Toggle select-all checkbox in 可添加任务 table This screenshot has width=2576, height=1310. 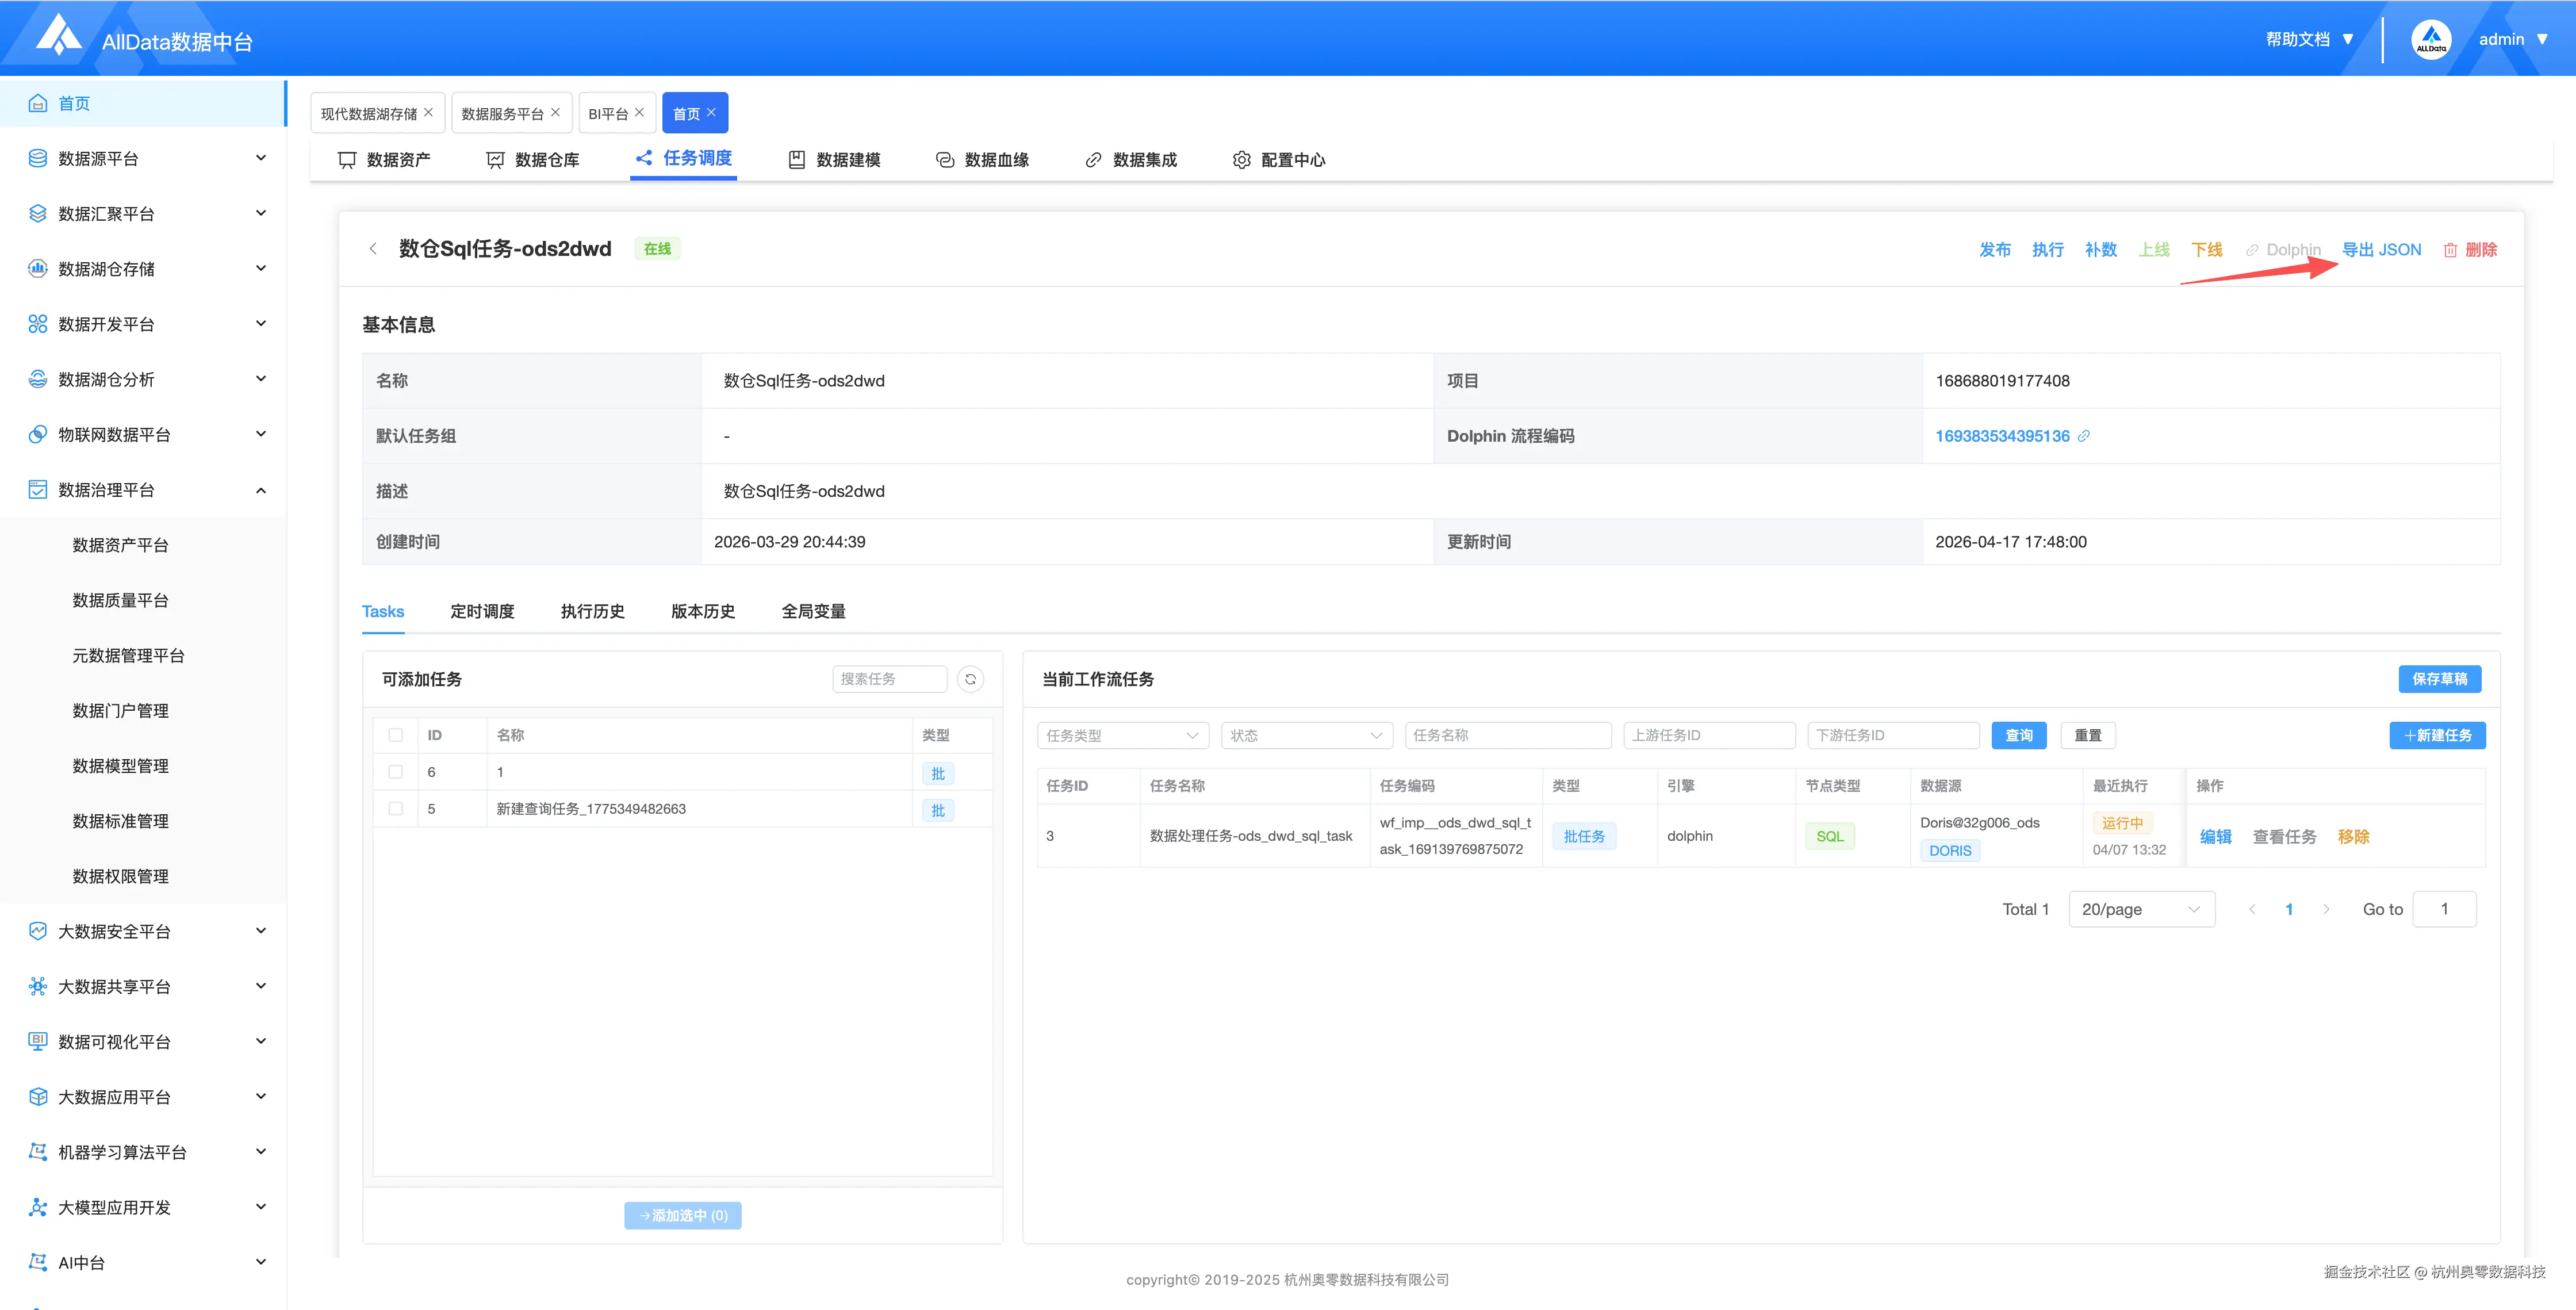click(396, 735)
